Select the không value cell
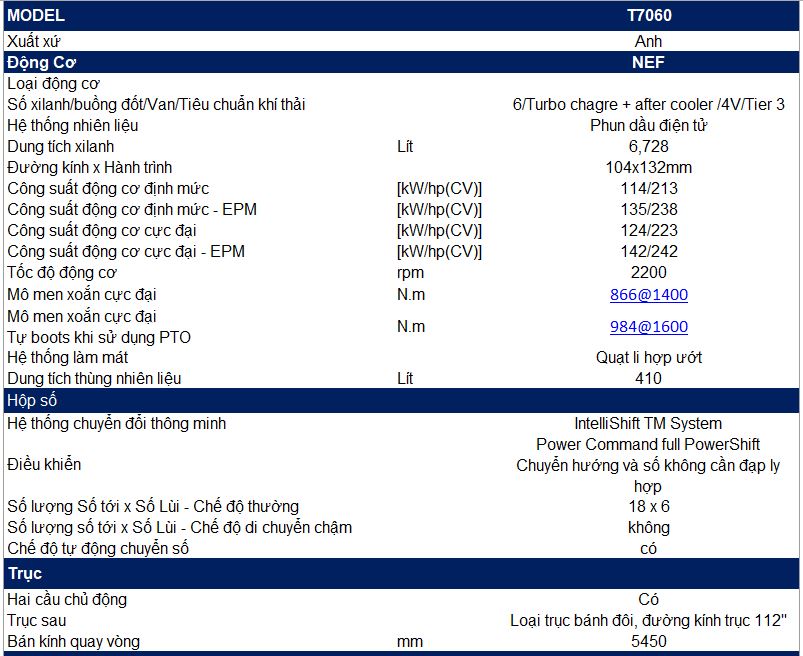Image resolution: width=803 pixels, height=656 pixels. point(648,527)
